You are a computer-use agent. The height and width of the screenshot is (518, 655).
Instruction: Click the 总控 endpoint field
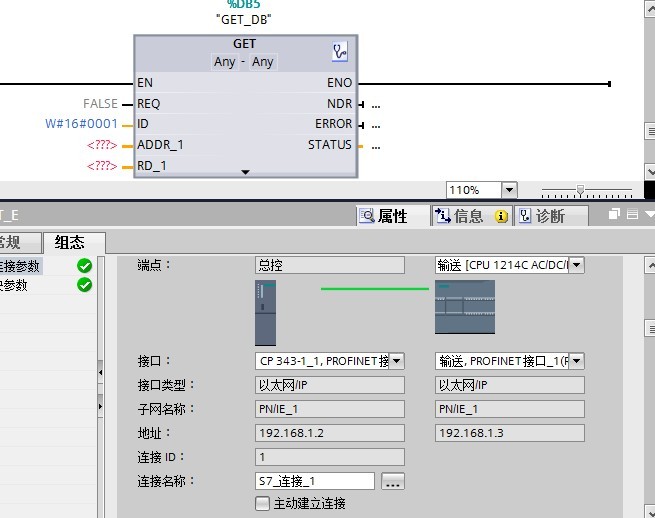point(330,265)
